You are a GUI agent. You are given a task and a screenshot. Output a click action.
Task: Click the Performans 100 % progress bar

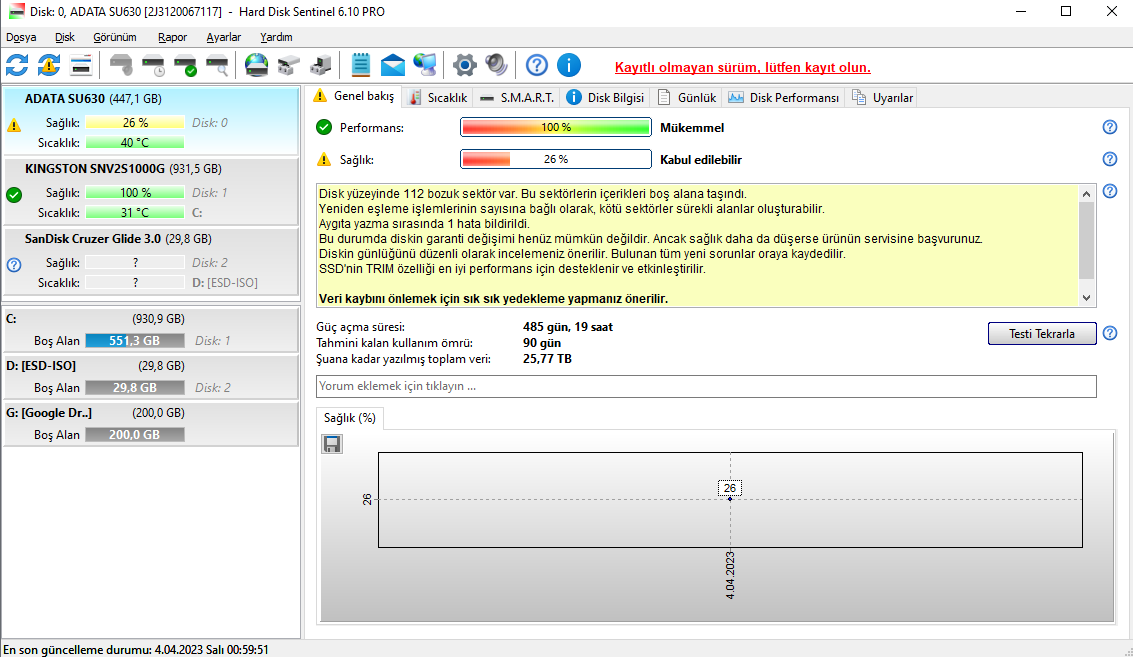pos(556,127)
